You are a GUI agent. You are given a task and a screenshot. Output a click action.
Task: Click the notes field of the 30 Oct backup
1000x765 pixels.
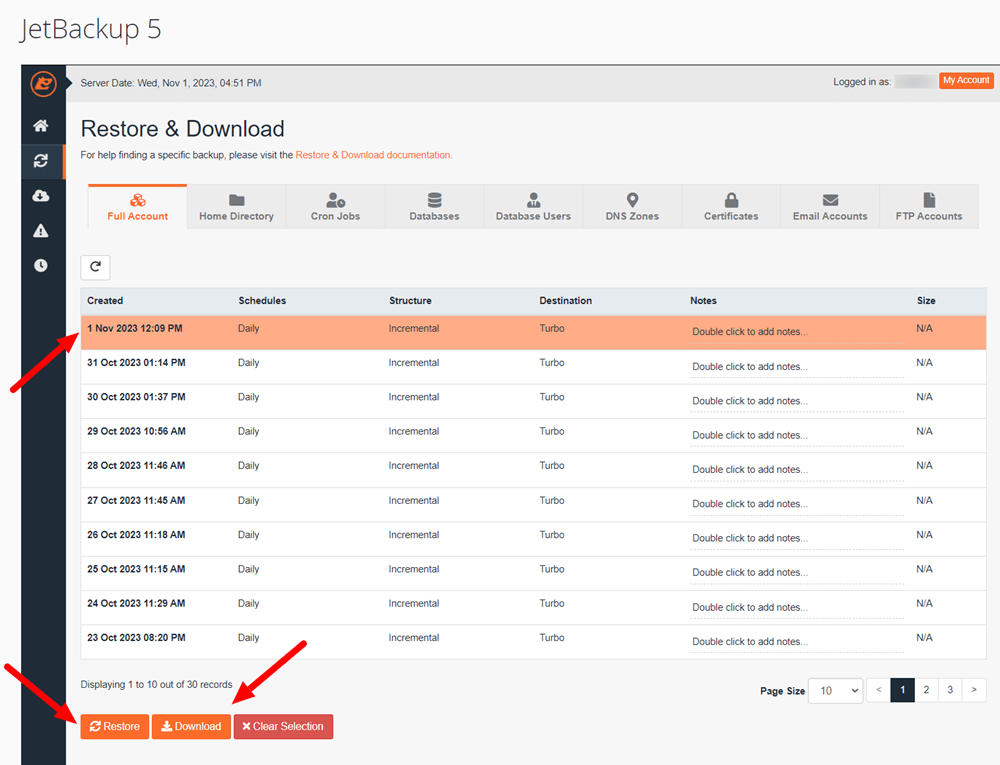pos(797,401)
